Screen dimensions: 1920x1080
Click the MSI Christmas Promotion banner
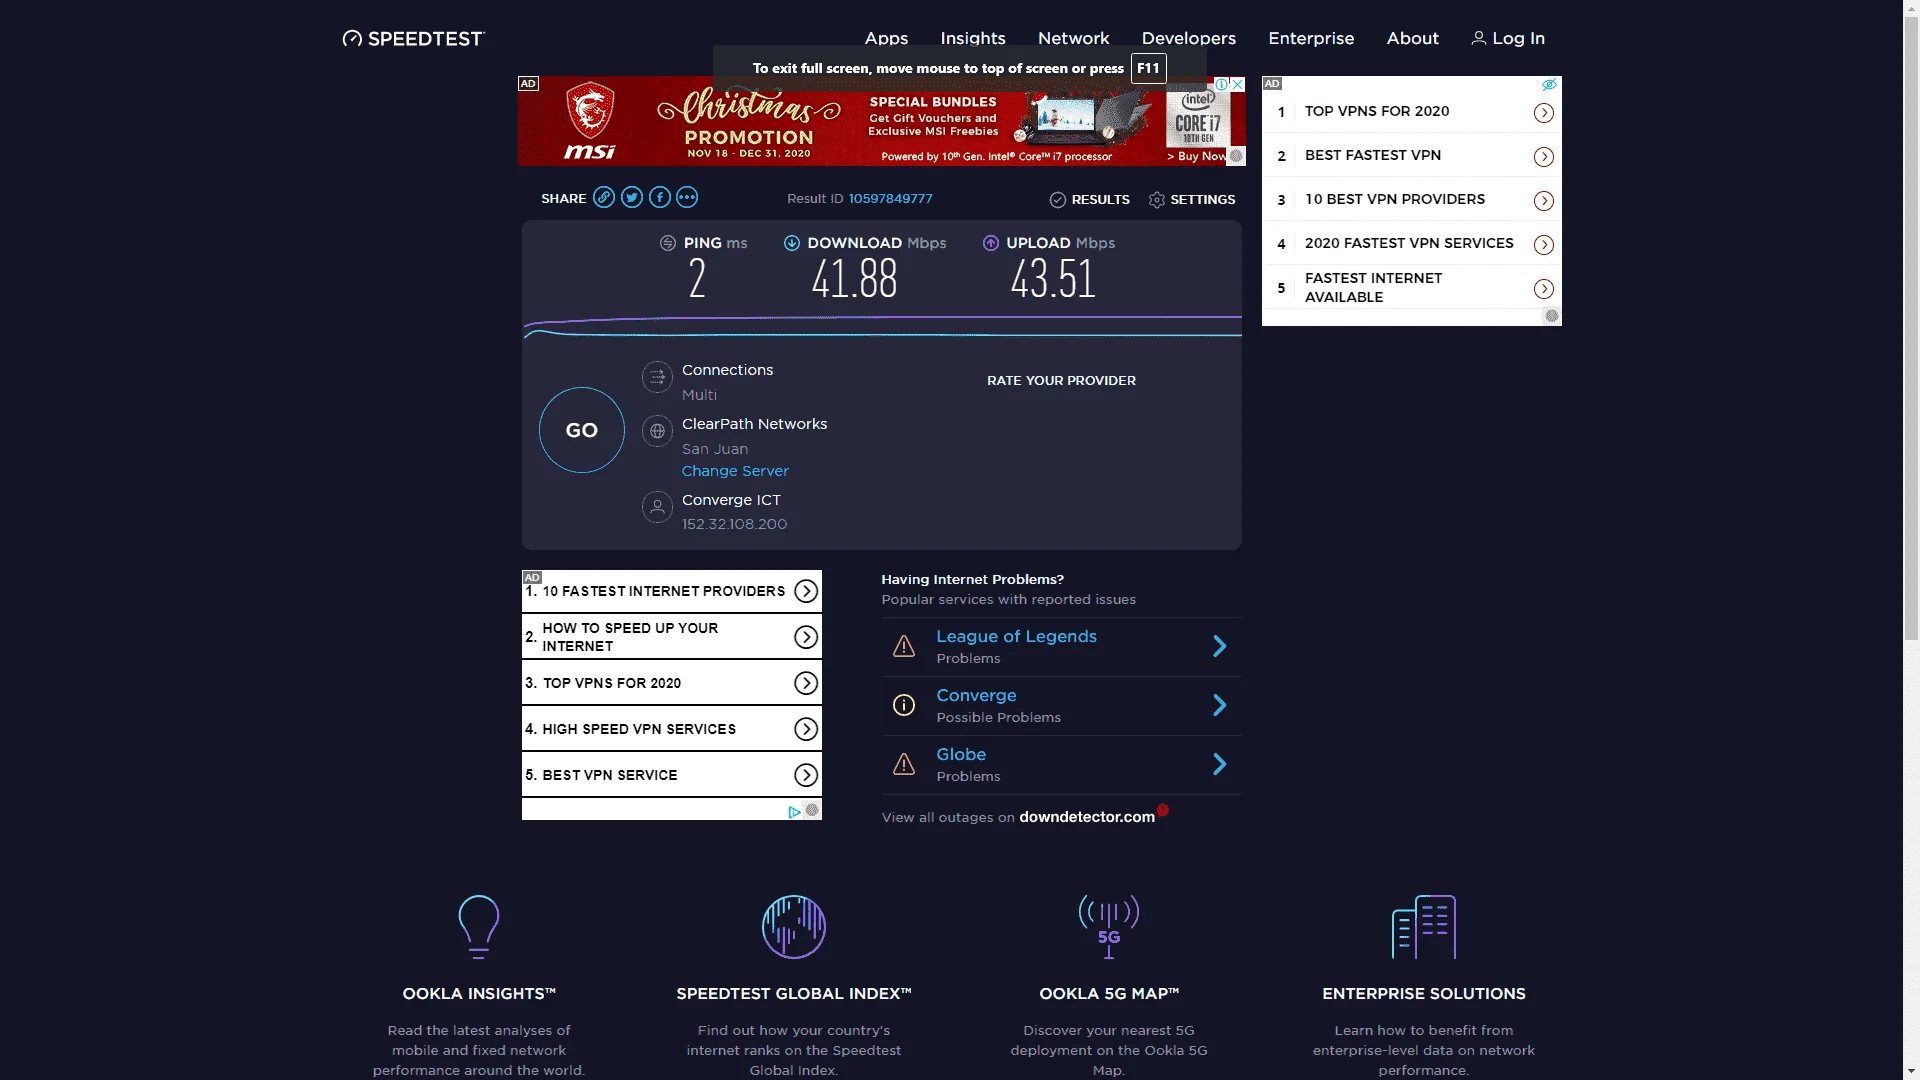point(881,121)
